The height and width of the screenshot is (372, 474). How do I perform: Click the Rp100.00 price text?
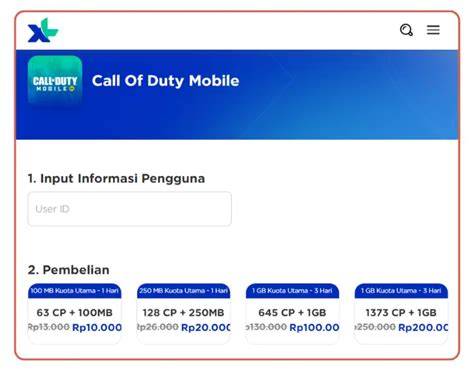click(x=314, y=328)
